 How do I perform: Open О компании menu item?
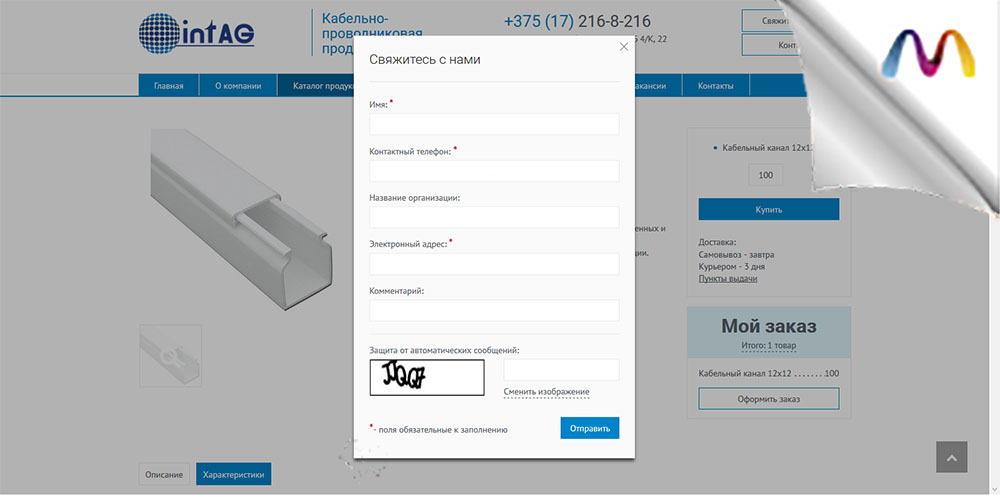point(238,85)
